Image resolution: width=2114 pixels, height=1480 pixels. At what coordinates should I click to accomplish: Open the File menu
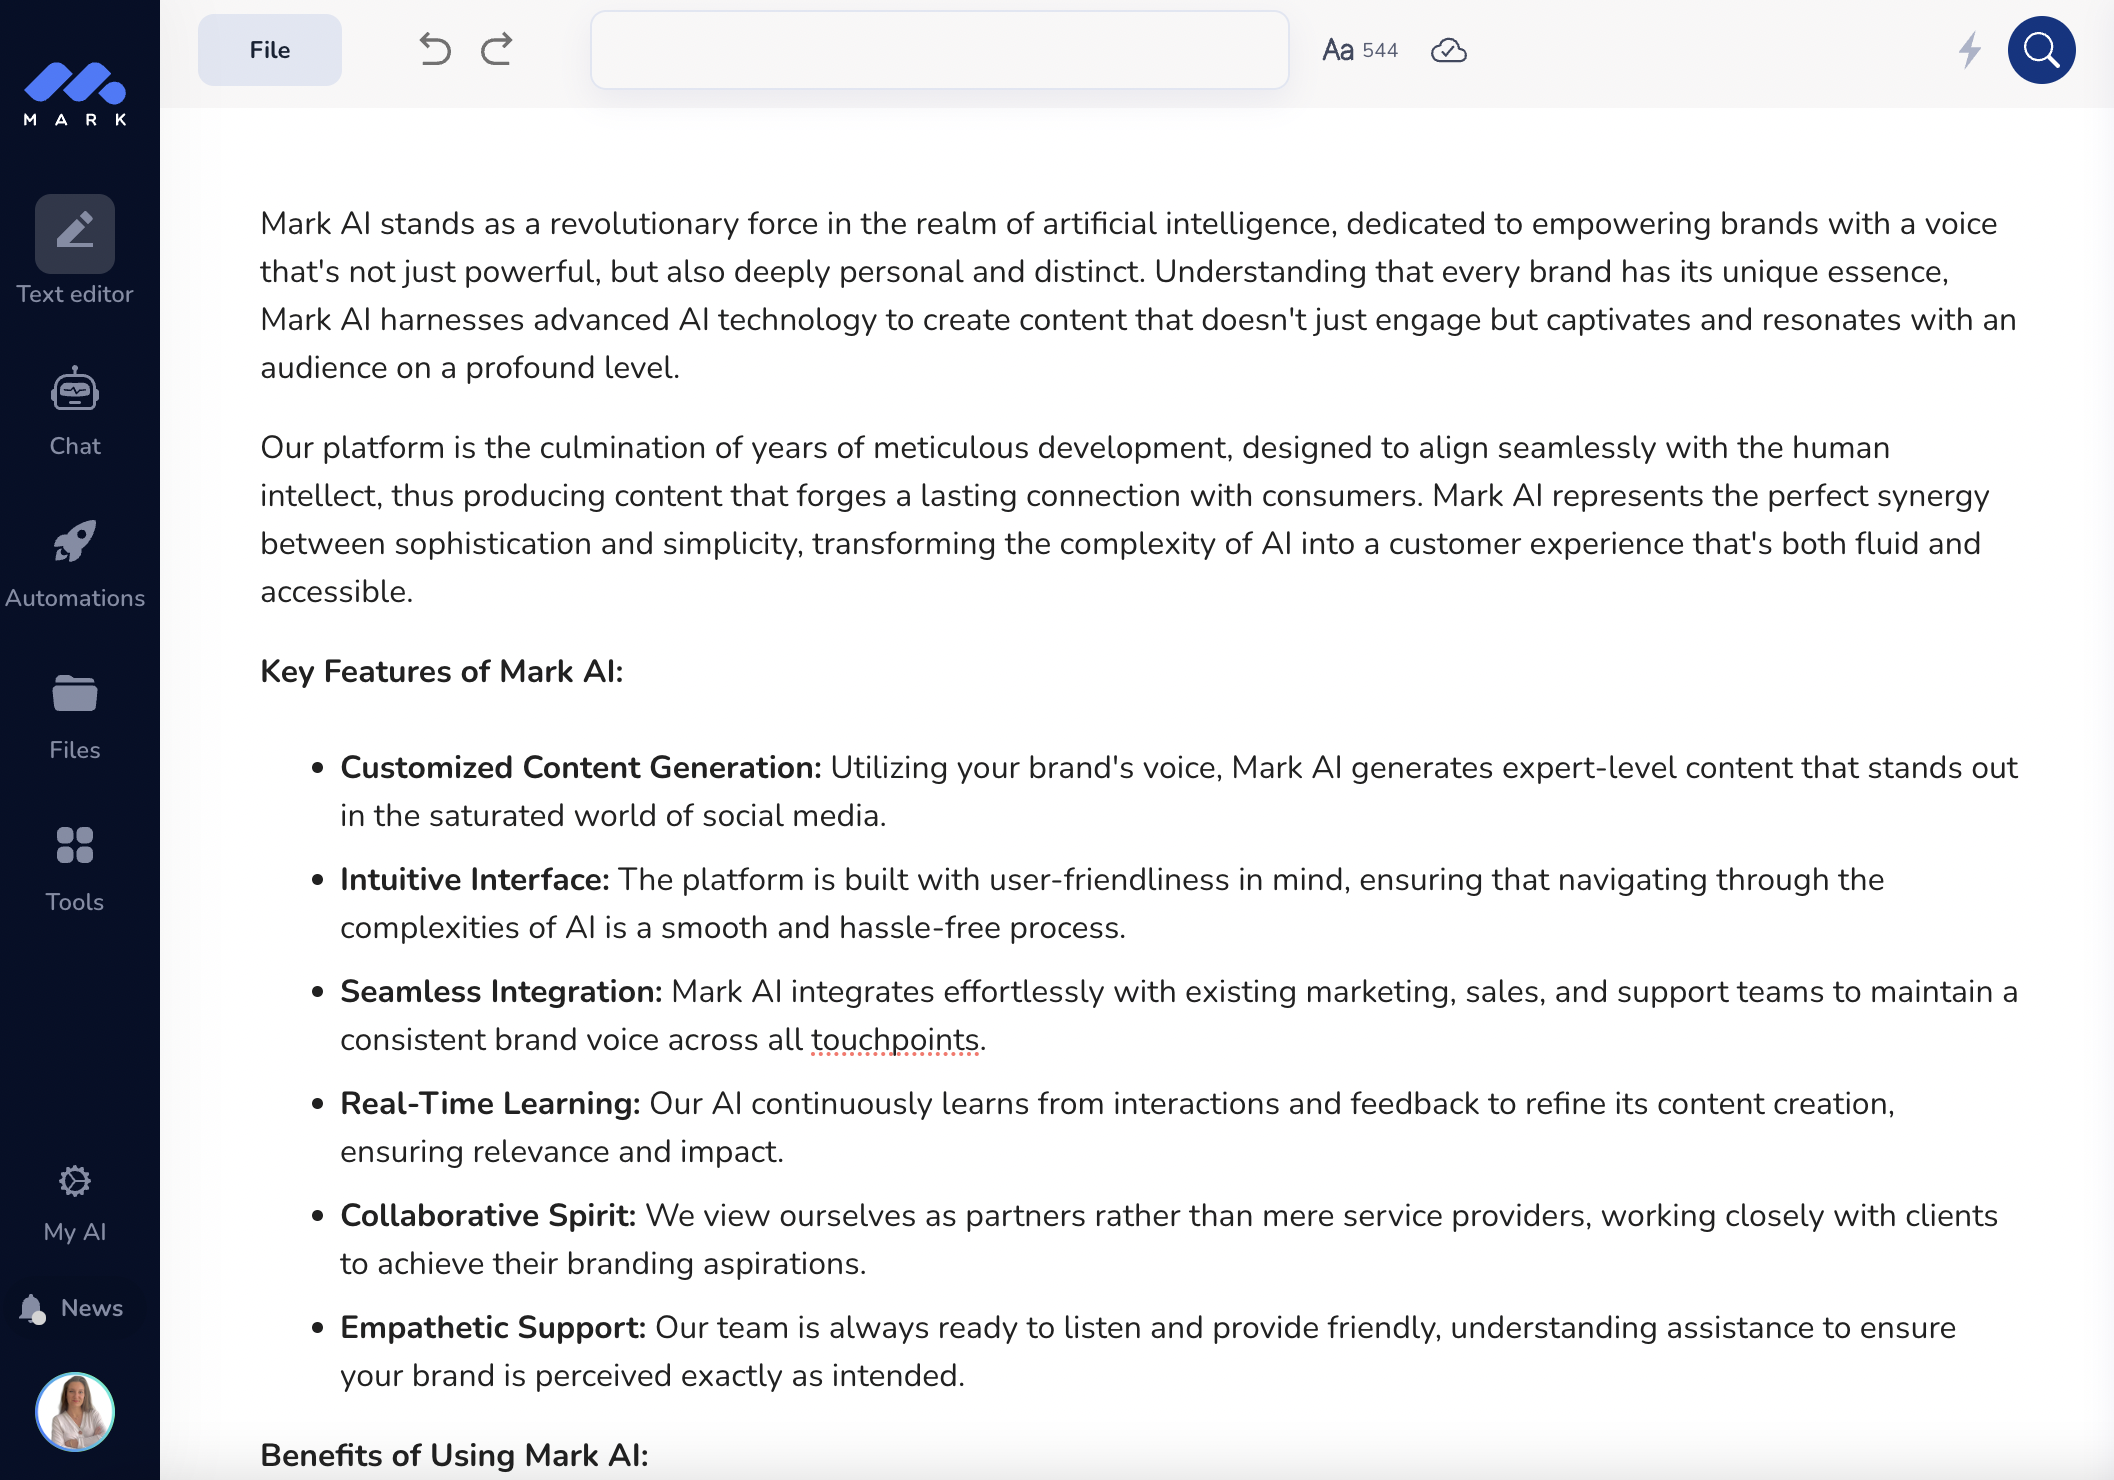pyautogui.click(x=269, y=49)
